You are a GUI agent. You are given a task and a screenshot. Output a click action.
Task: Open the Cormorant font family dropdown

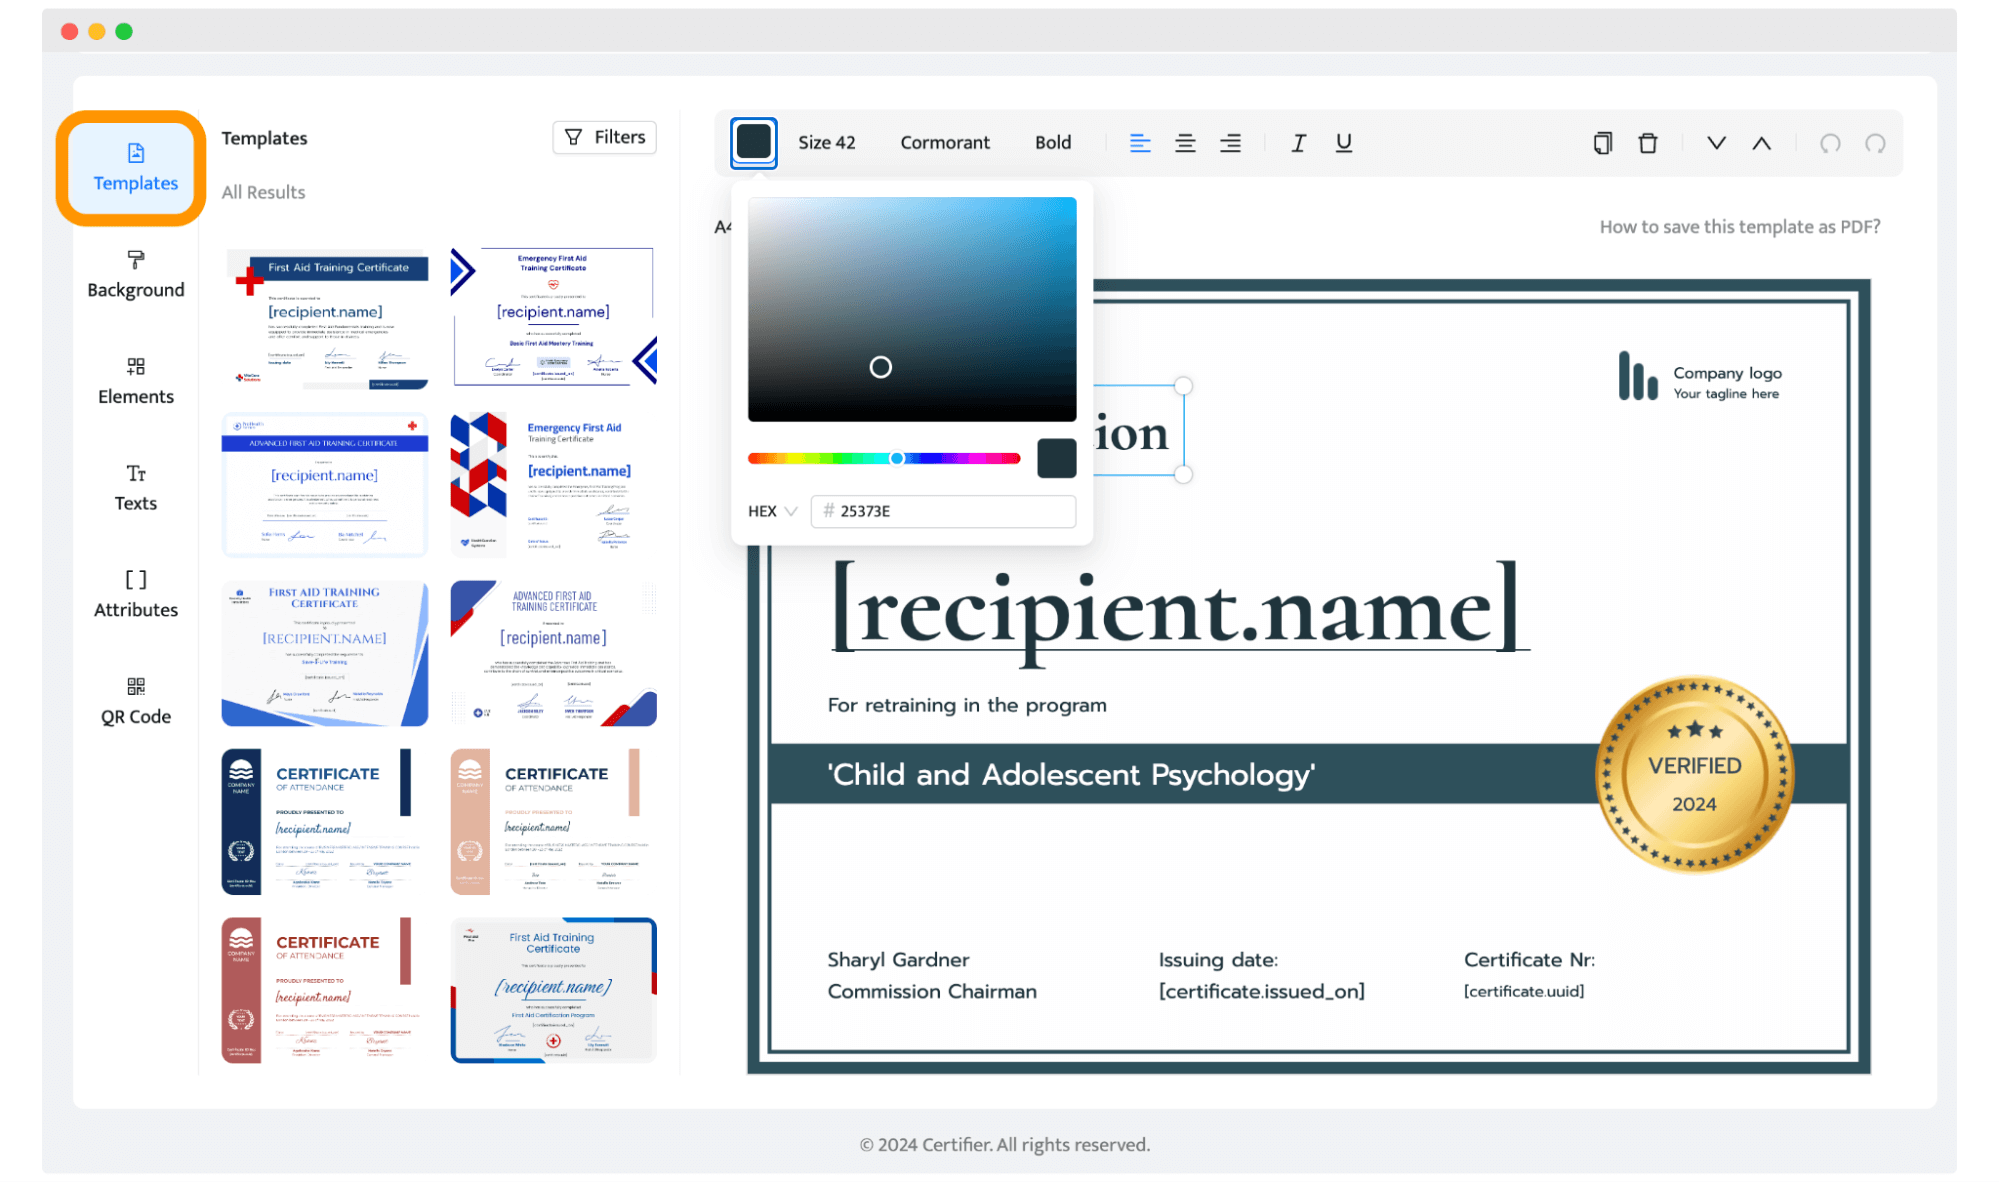pyautogui.click(x=944, y=142)
